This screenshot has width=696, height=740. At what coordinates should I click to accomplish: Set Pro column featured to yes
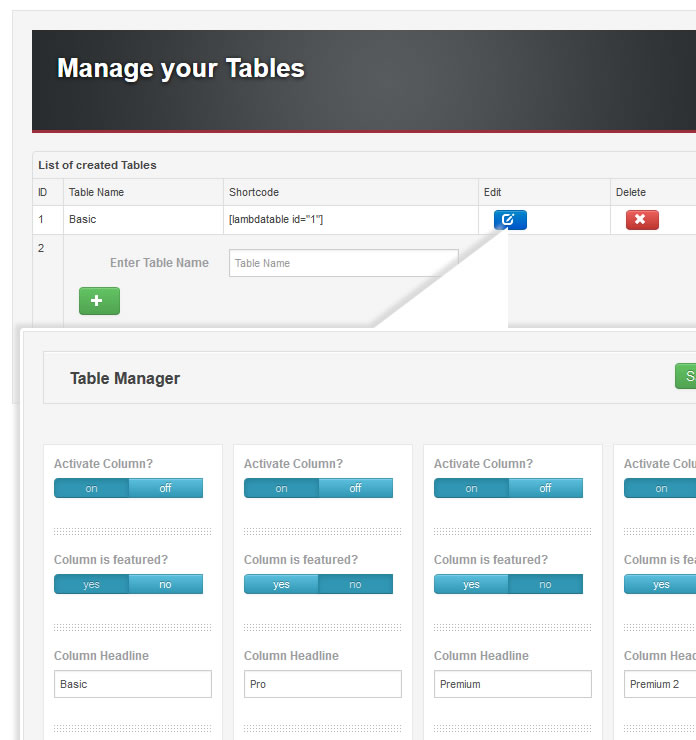[x=281, y=584]
